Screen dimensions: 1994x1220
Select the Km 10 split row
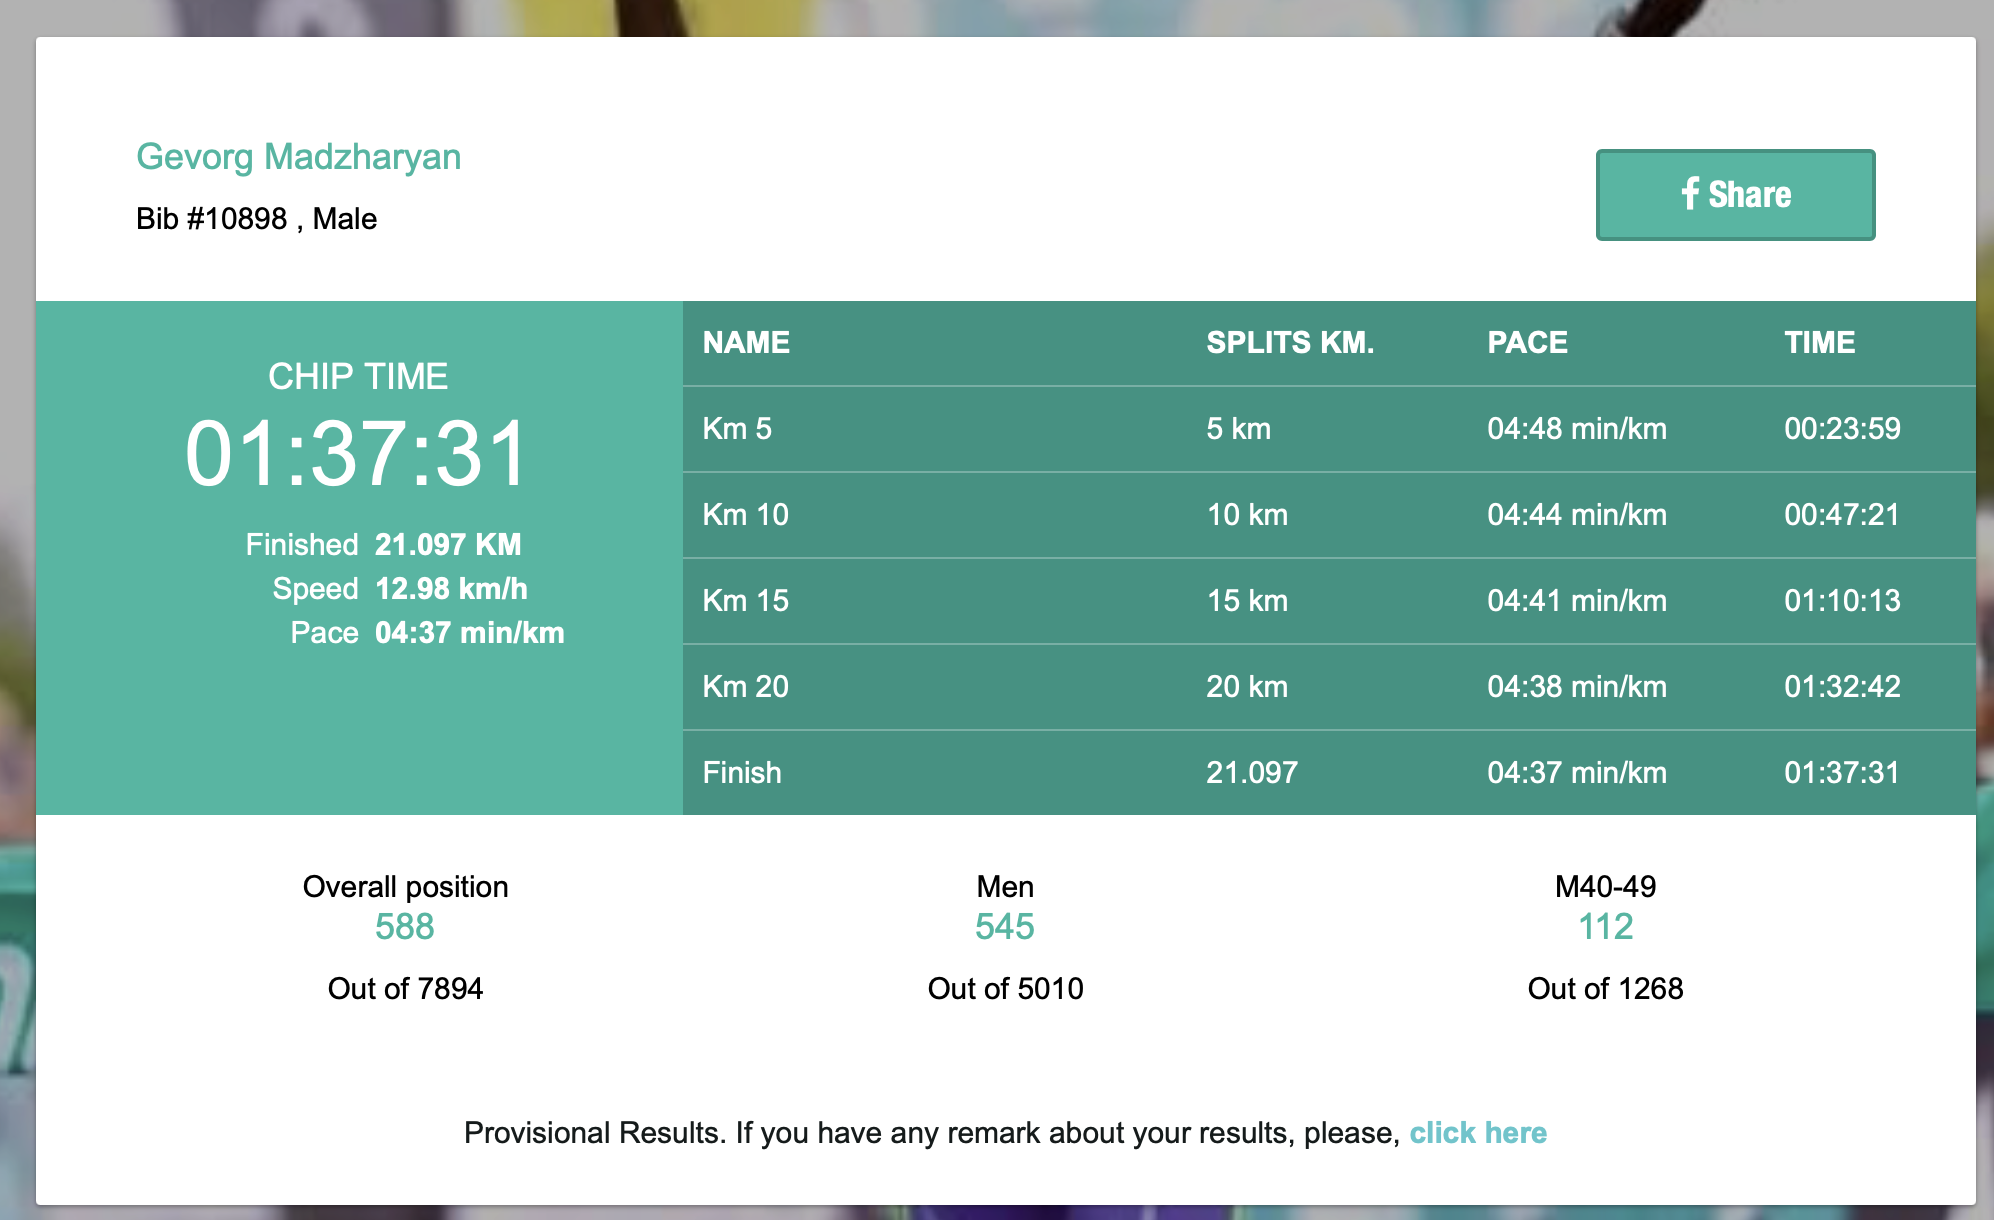click(x=1328, y=515)
